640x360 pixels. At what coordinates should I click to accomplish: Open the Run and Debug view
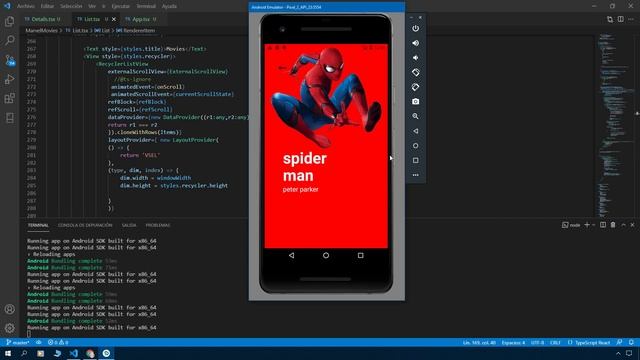pos(9,79)
